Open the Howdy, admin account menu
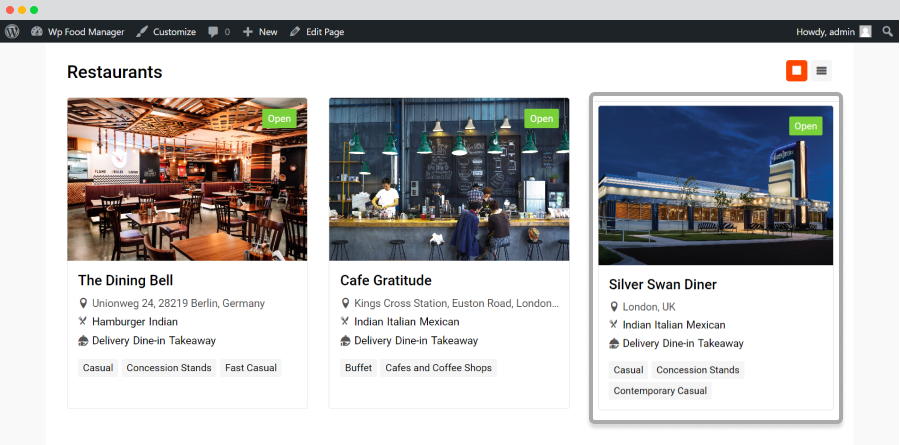The image size is (900, 445). point(834,32)
